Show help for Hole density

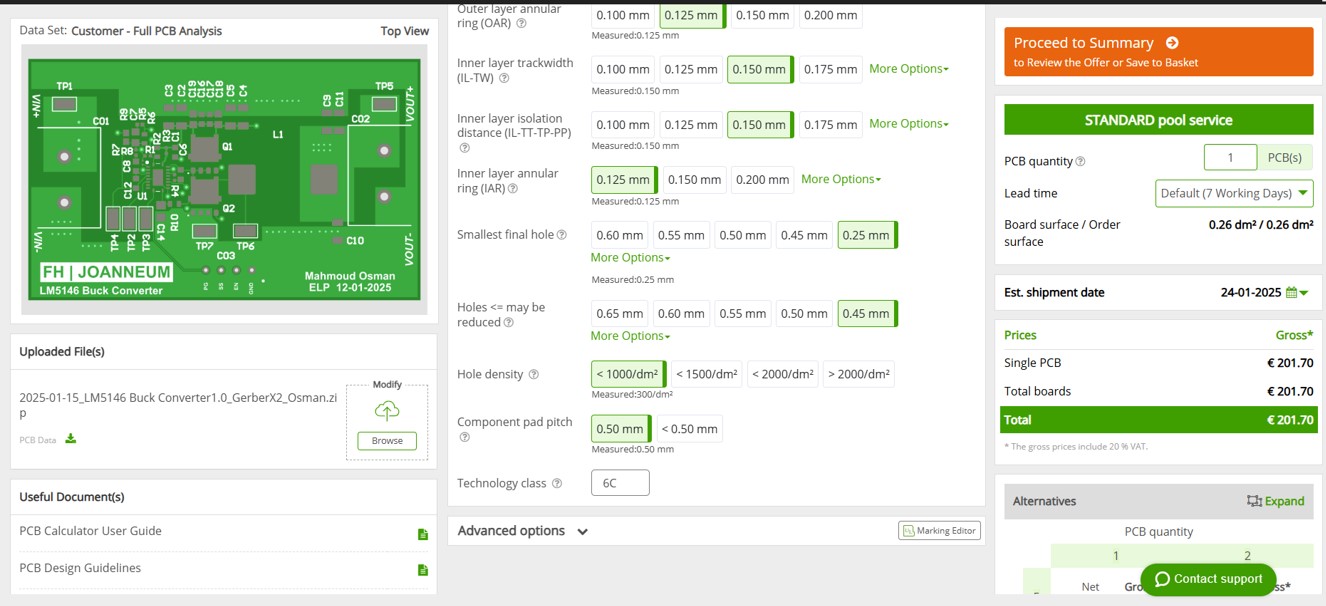click(x=533, y=375)
